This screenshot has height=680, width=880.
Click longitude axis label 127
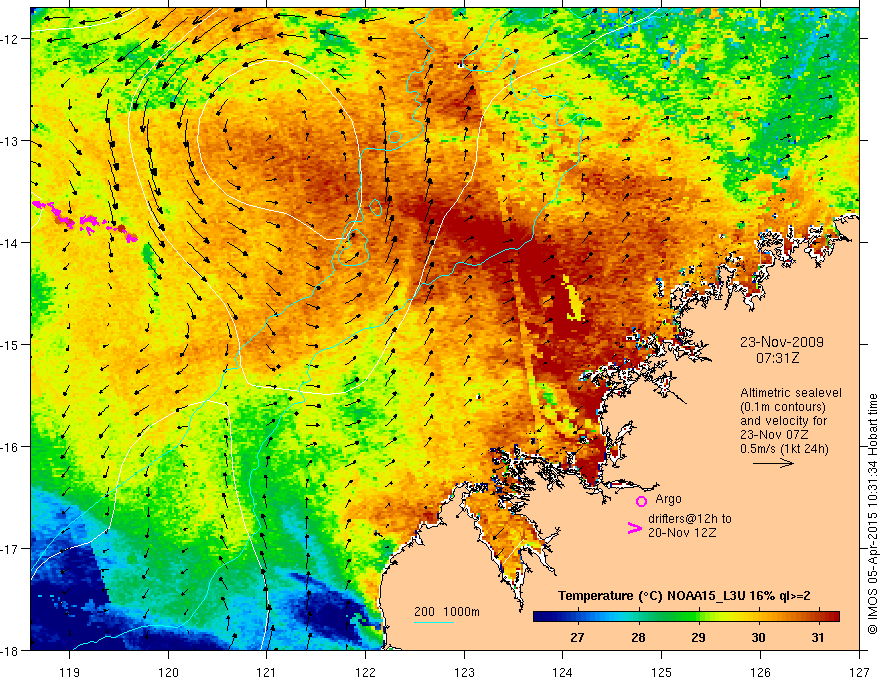(859, 672)
